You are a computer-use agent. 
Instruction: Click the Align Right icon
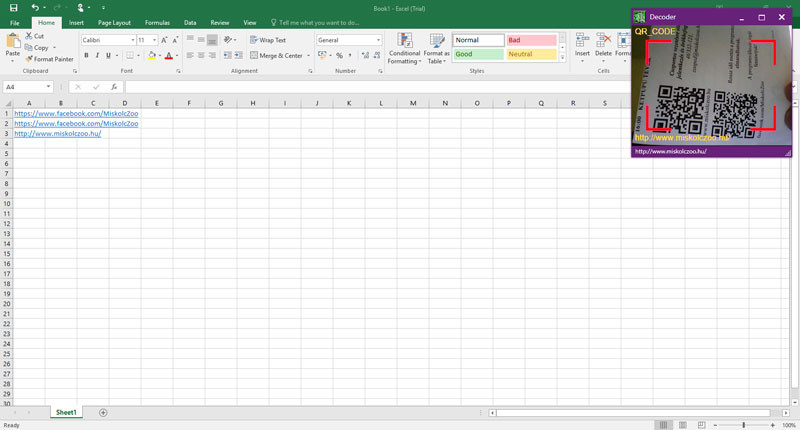click(x=212, y=55)
